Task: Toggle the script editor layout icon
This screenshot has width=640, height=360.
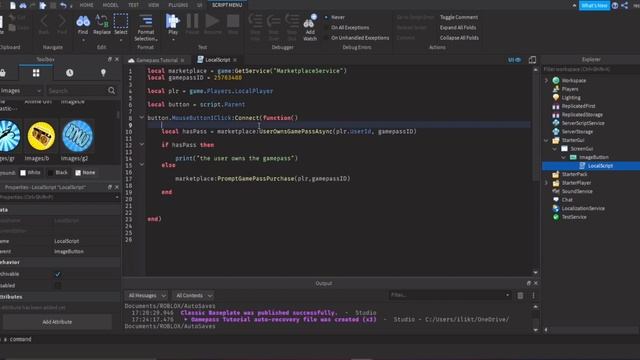Action: tap(532, 60)
